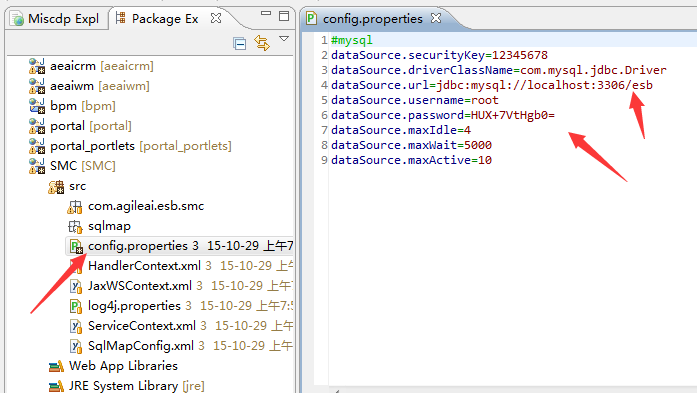Select the bpm project
Screen dimensions: 697x393
pos(83,106)
